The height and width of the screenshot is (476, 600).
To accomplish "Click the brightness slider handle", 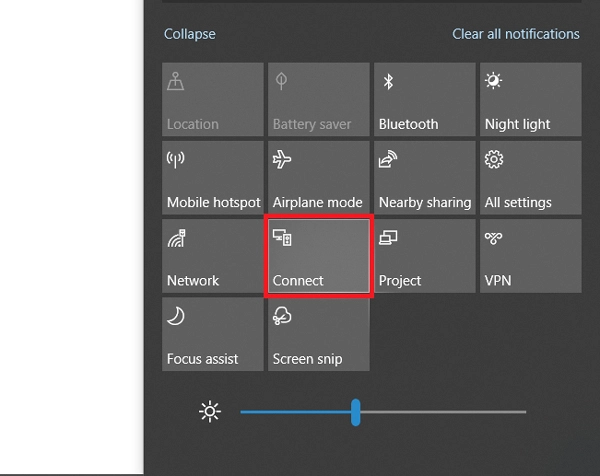I will [x=355, y=412].
